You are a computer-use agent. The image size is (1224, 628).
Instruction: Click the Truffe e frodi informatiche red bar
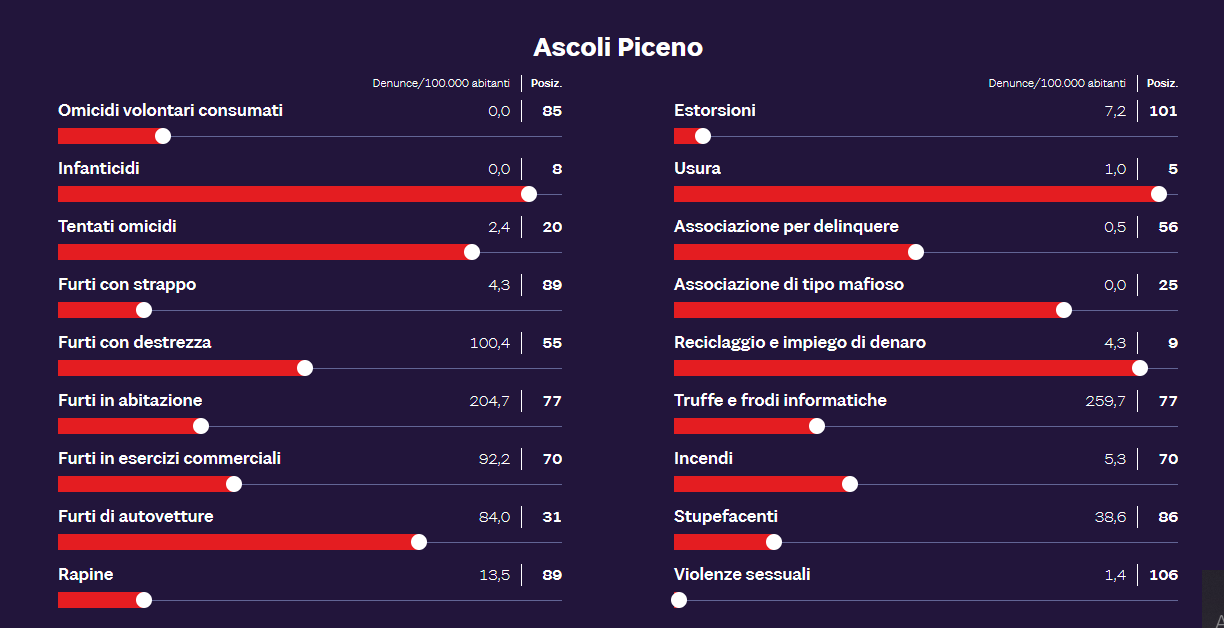pyautogui.click(x=745, y=426)
